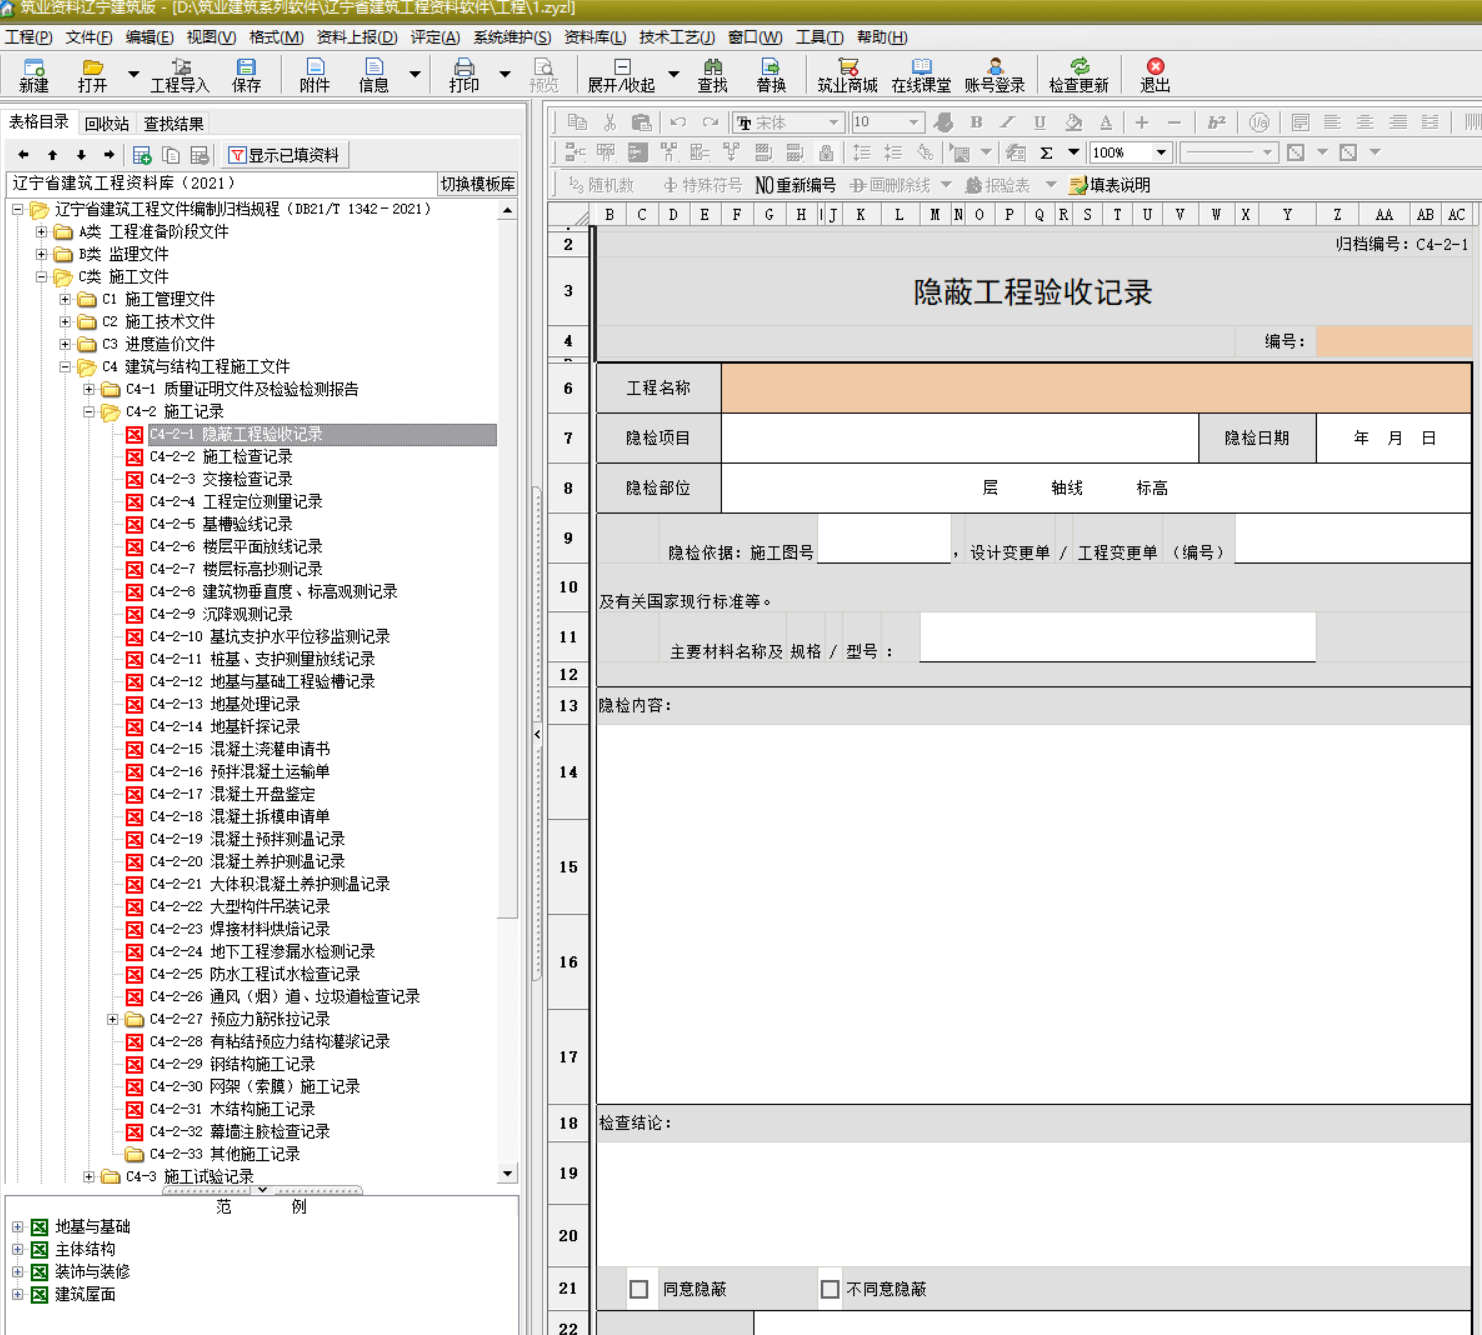The image size is (1482, 1335).
Task: Expand the A类 工程准备阶段文件 node
Action: point(41,232)
